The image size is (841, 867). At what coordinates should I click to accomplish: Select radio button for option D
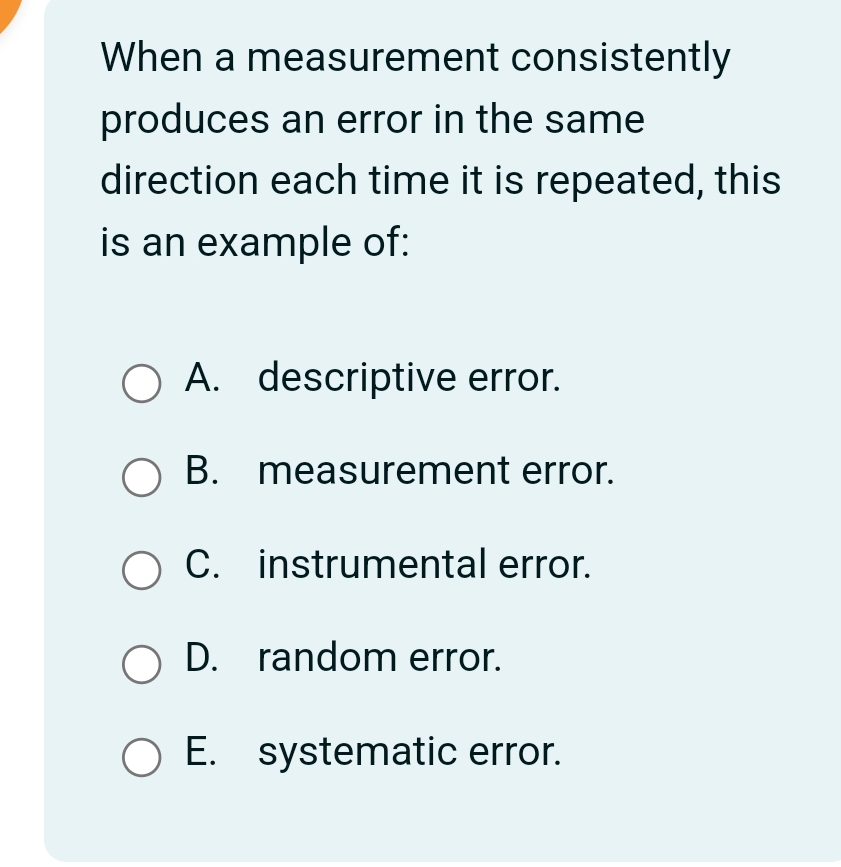[141, 663]
